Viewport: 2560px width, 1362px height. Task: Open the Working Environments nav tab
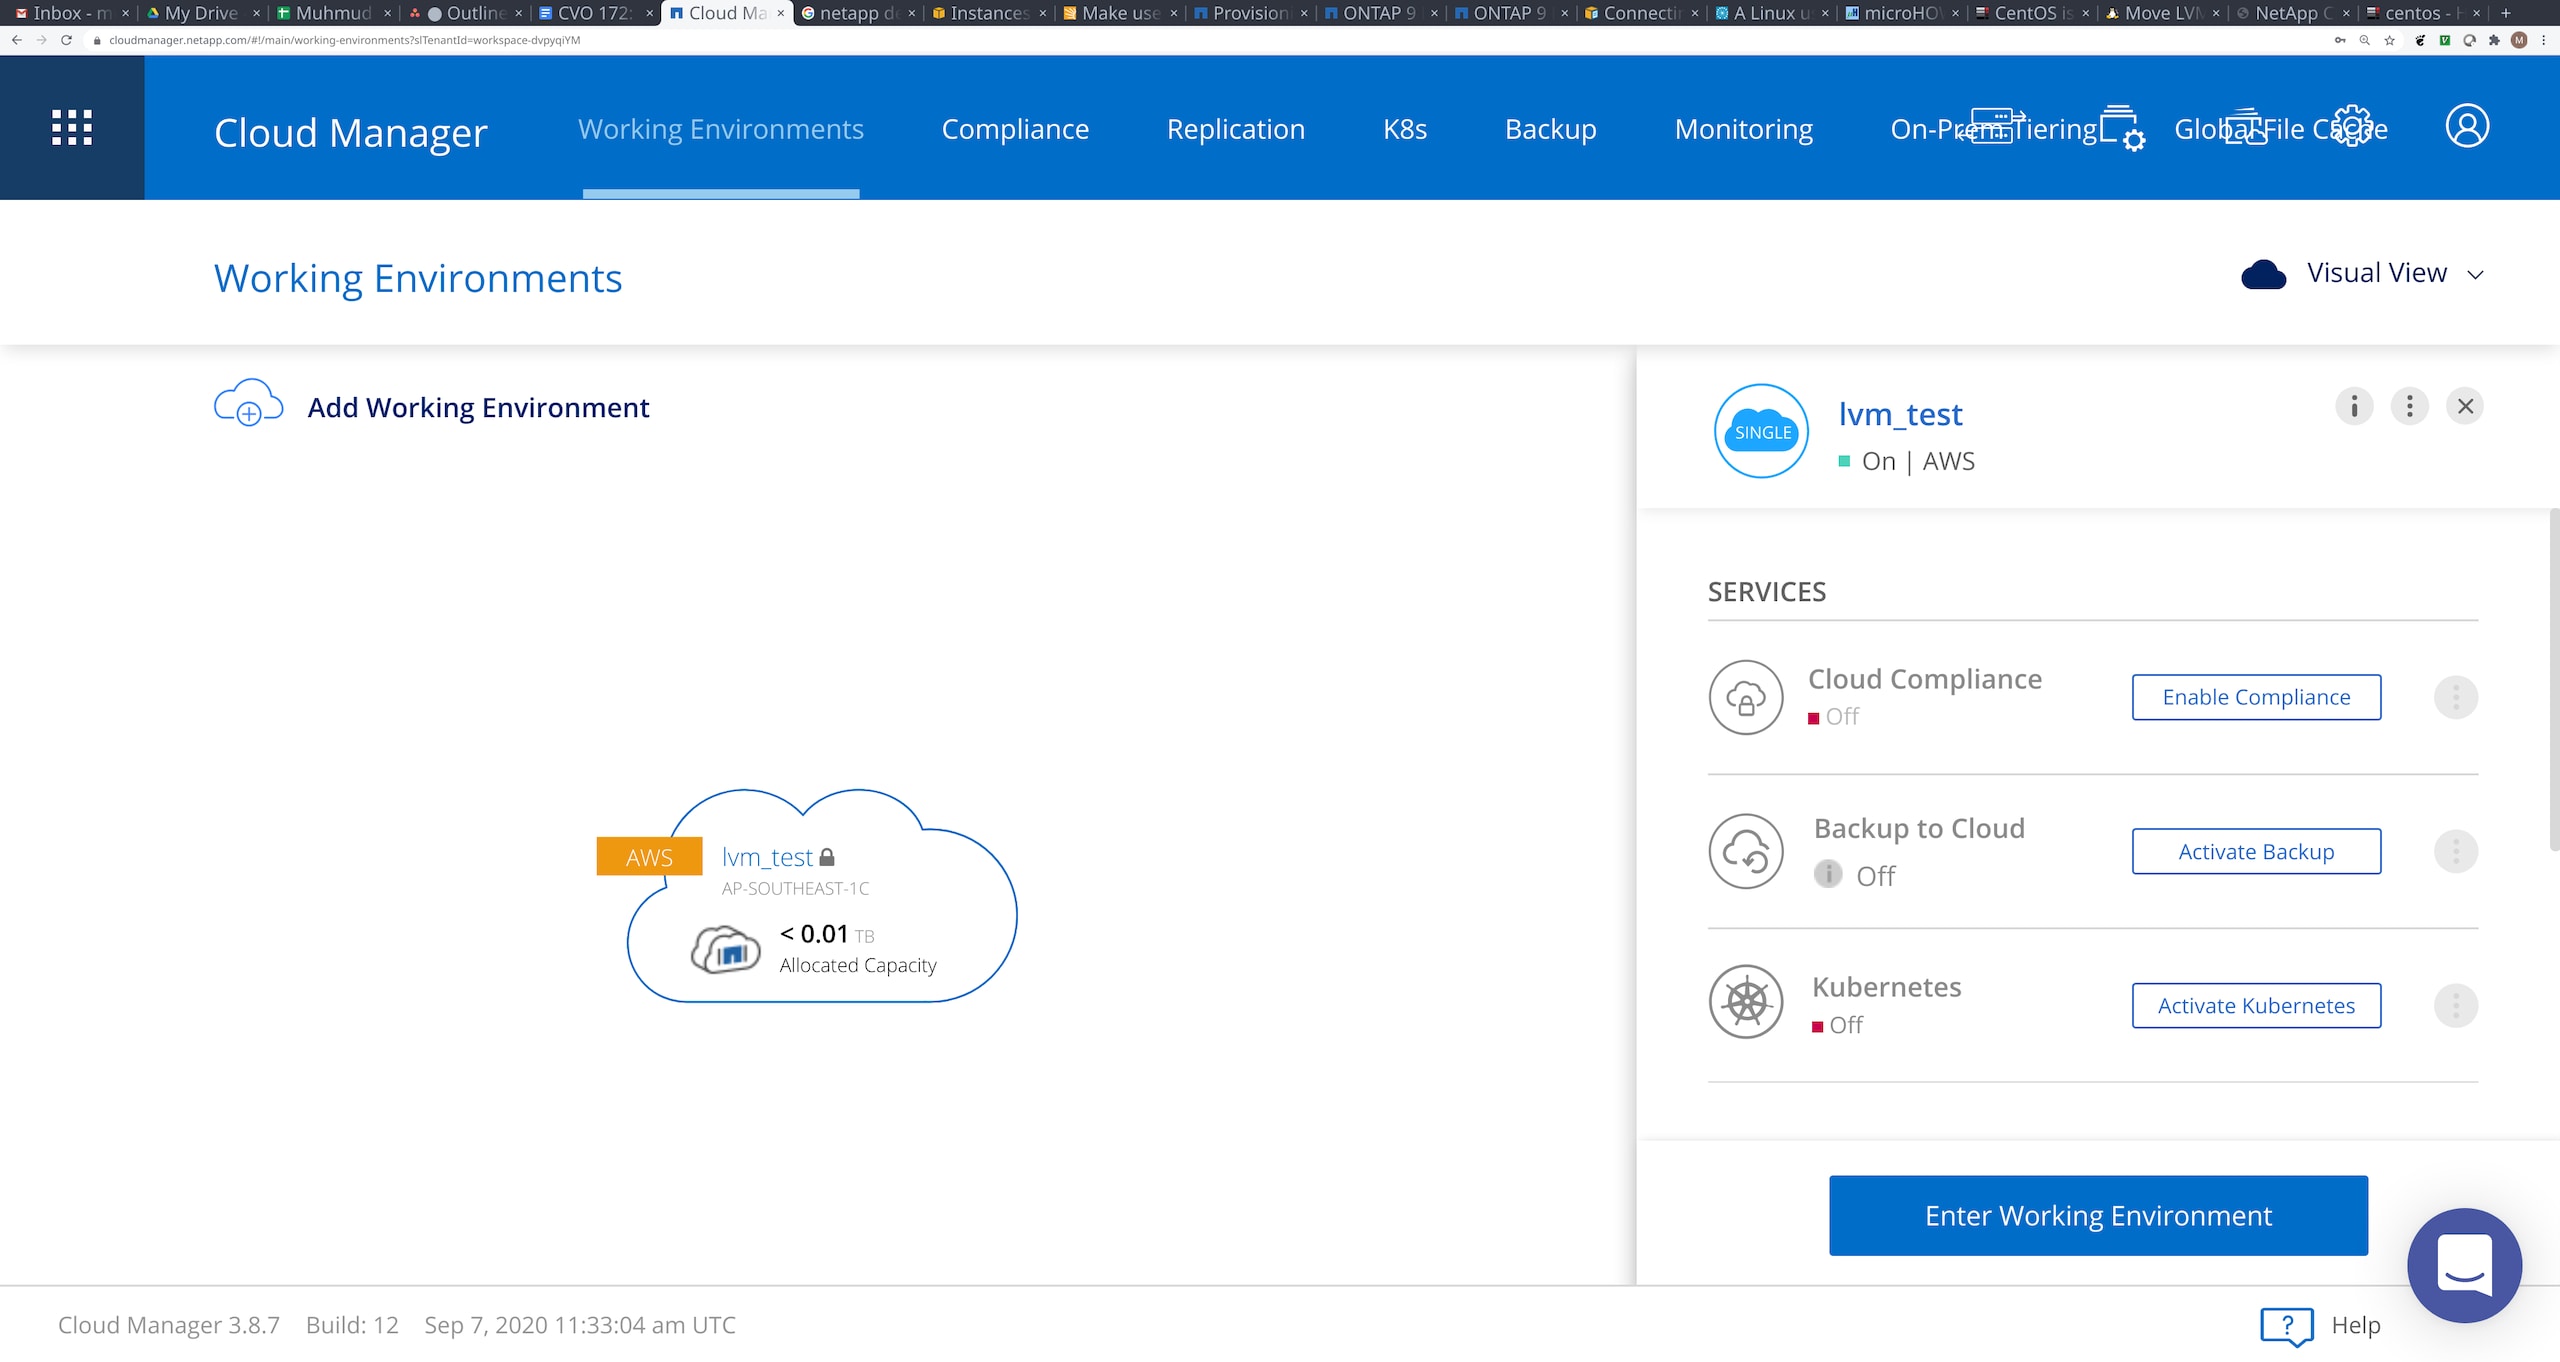pos(720,129)
